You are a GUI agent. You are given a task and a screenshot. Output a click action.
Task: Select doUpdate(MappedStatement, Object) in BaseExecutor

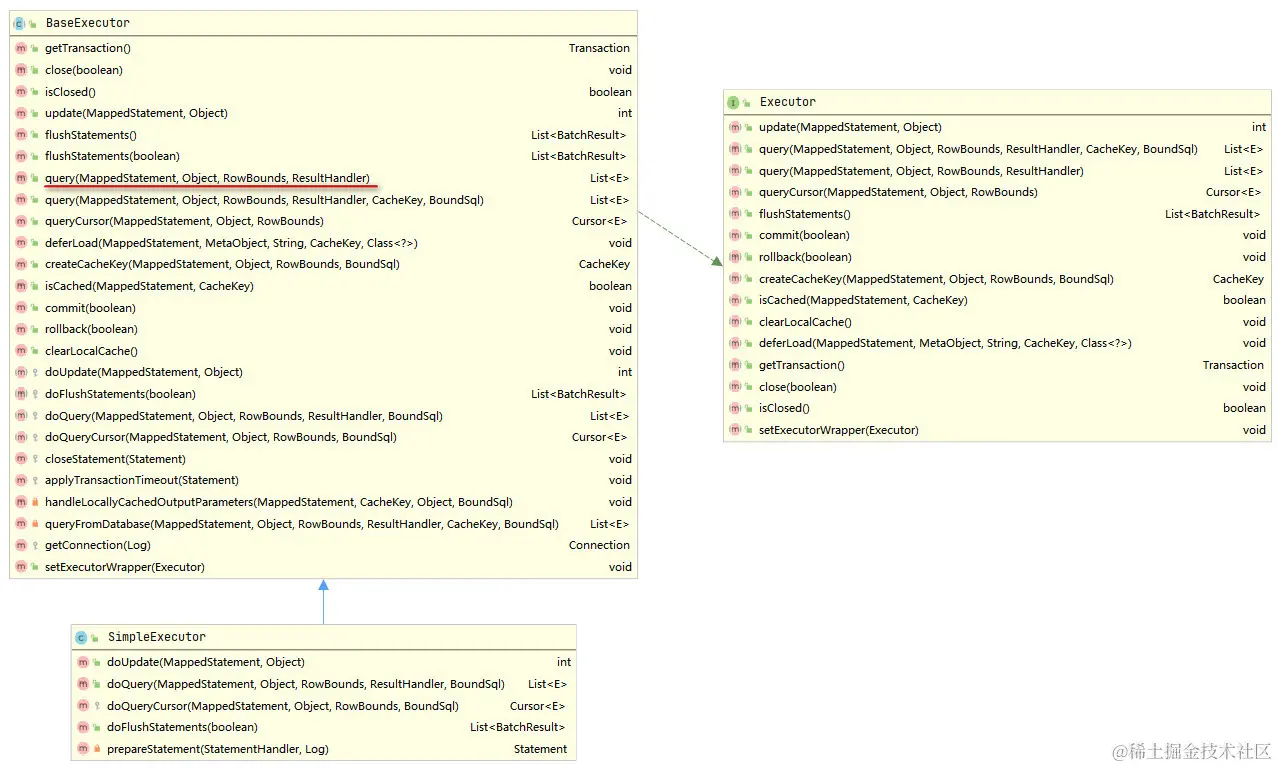(144, 372)
